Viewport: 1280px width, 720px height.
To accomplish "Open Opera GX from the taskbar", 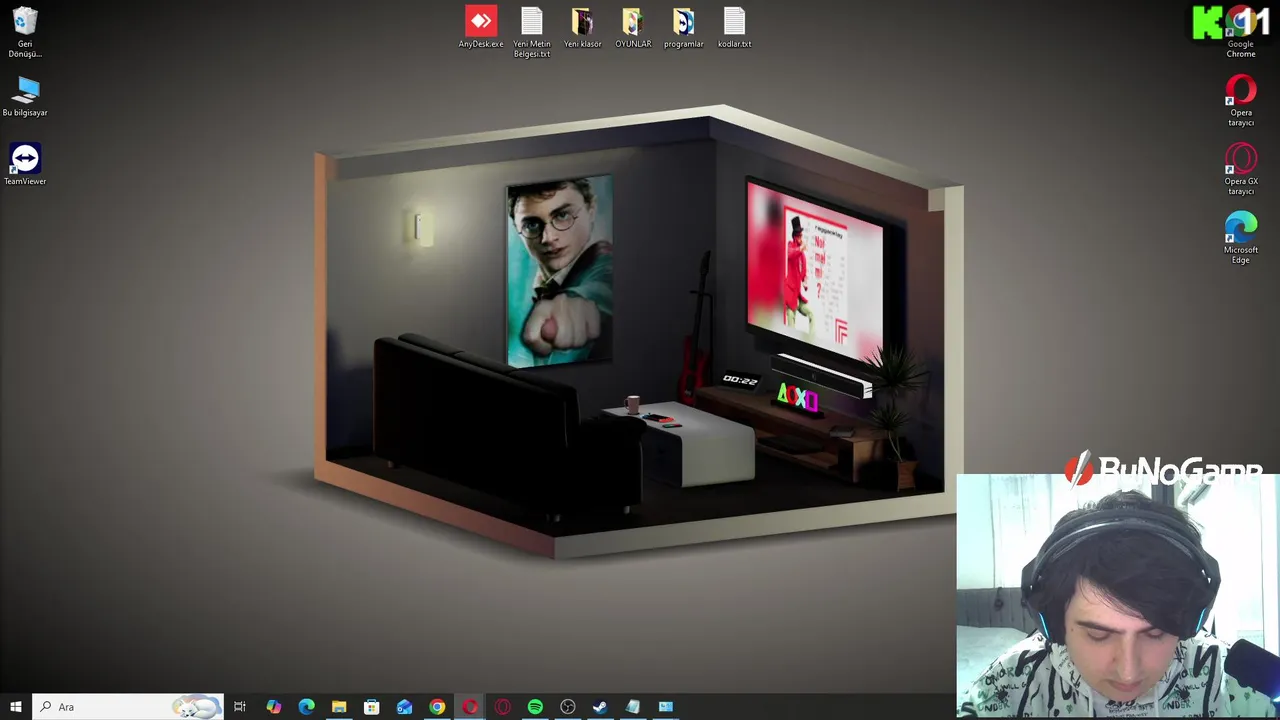I will click(502, 707).
